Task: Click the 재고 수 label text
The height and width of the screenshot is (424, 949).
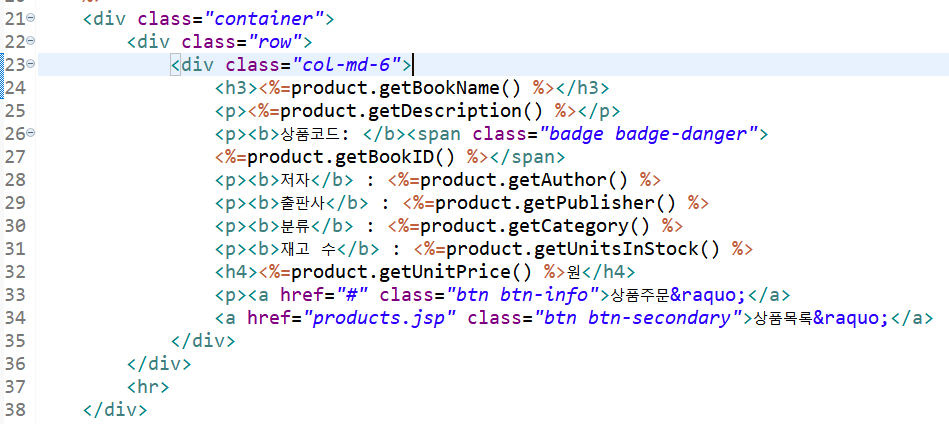Action: click(x=309, y=249)
